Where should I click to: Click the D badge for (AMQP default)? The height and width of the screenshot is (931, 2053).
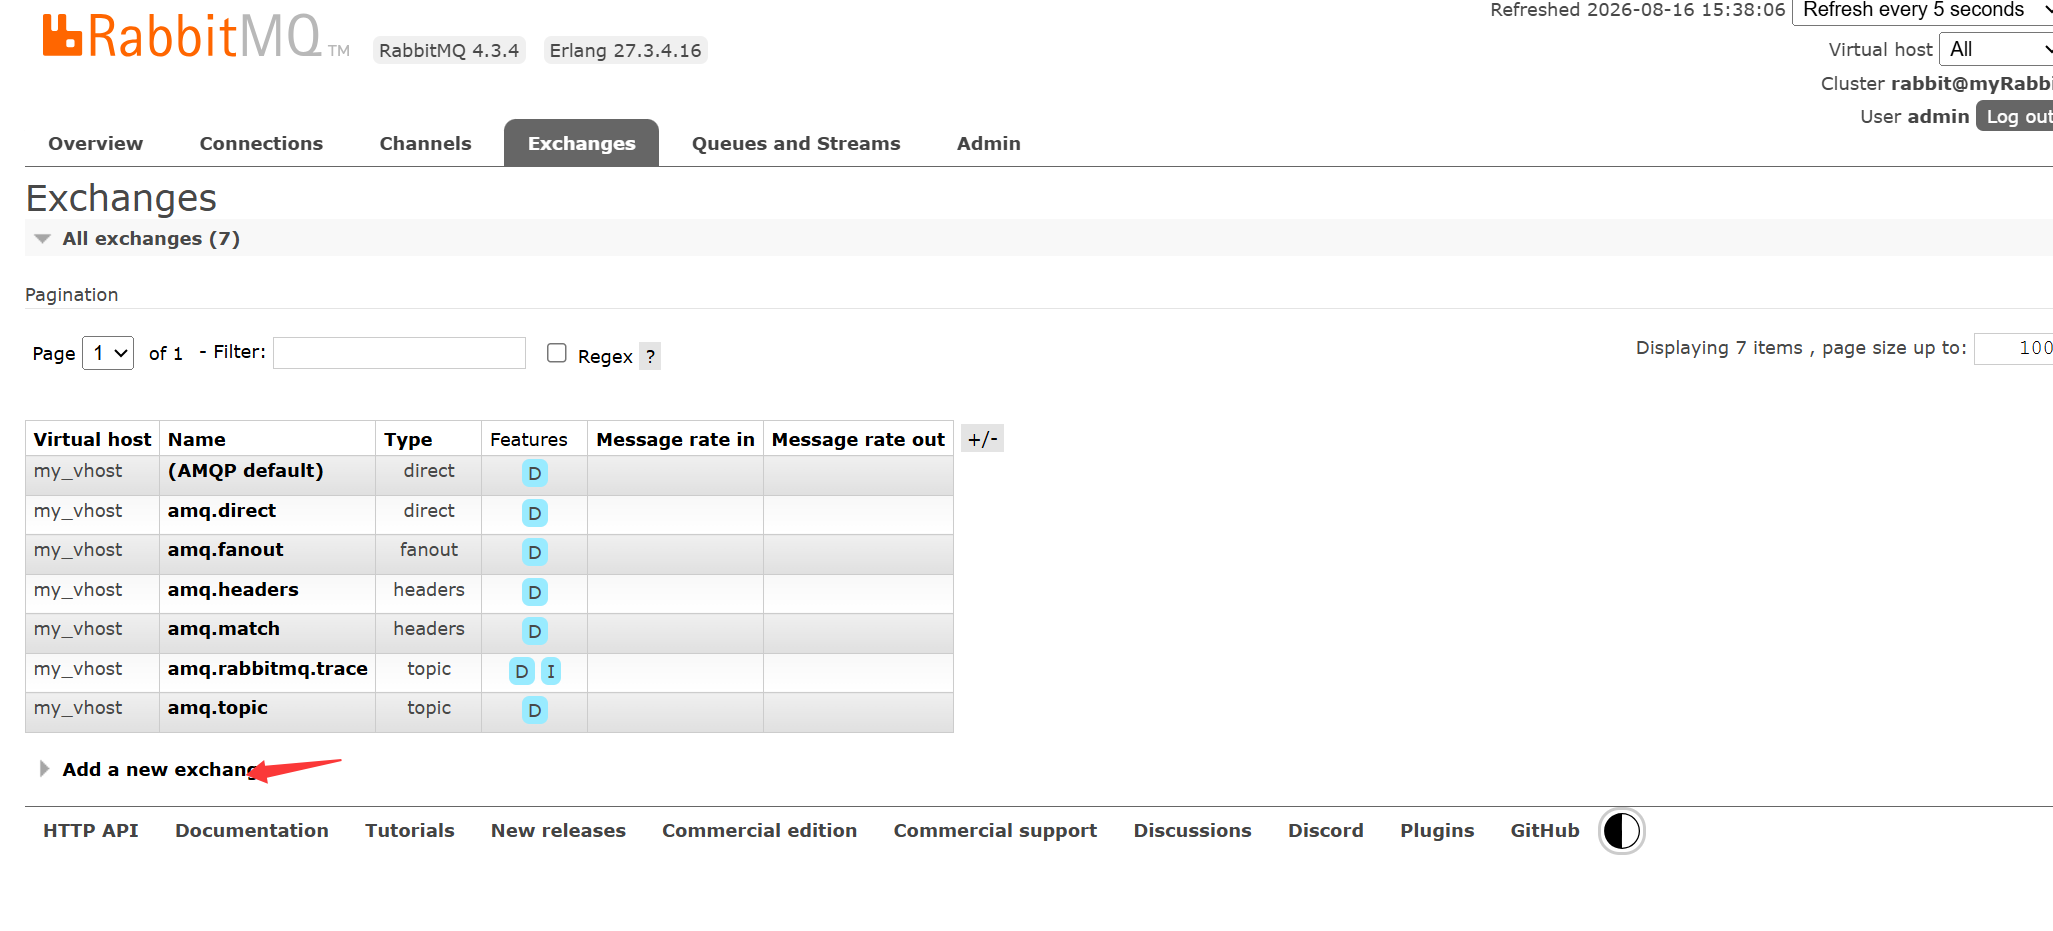[535, 473]
